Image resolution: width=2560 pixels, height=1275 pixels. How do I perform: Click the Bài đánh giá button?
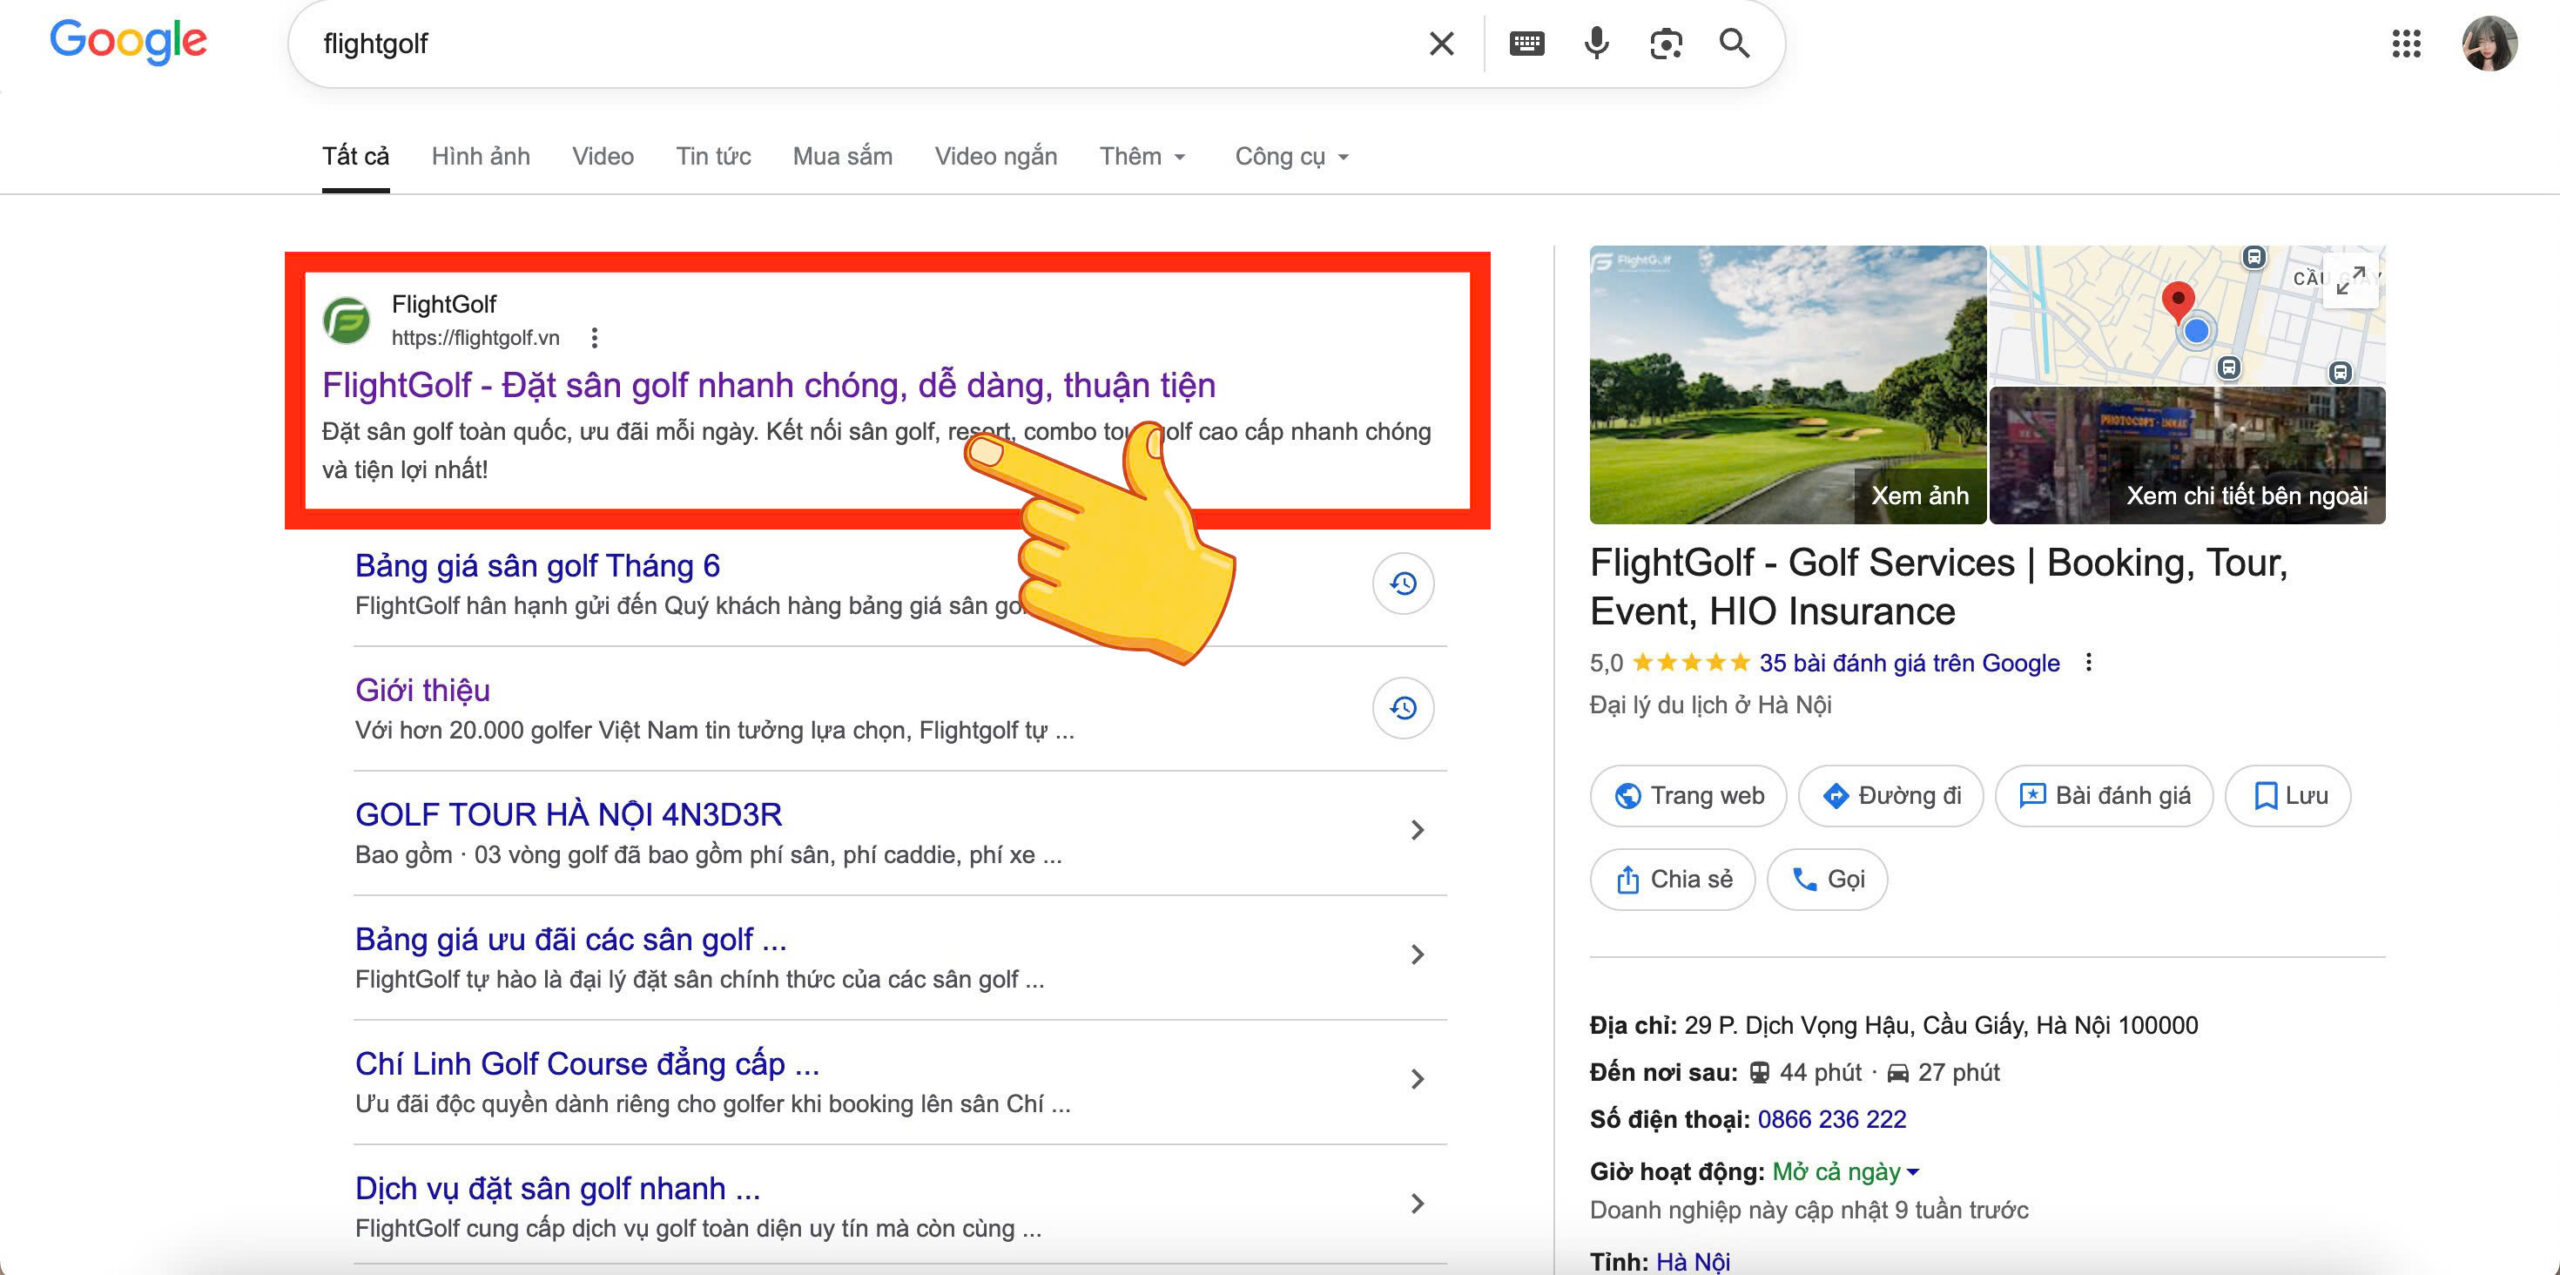(2104, 796)
